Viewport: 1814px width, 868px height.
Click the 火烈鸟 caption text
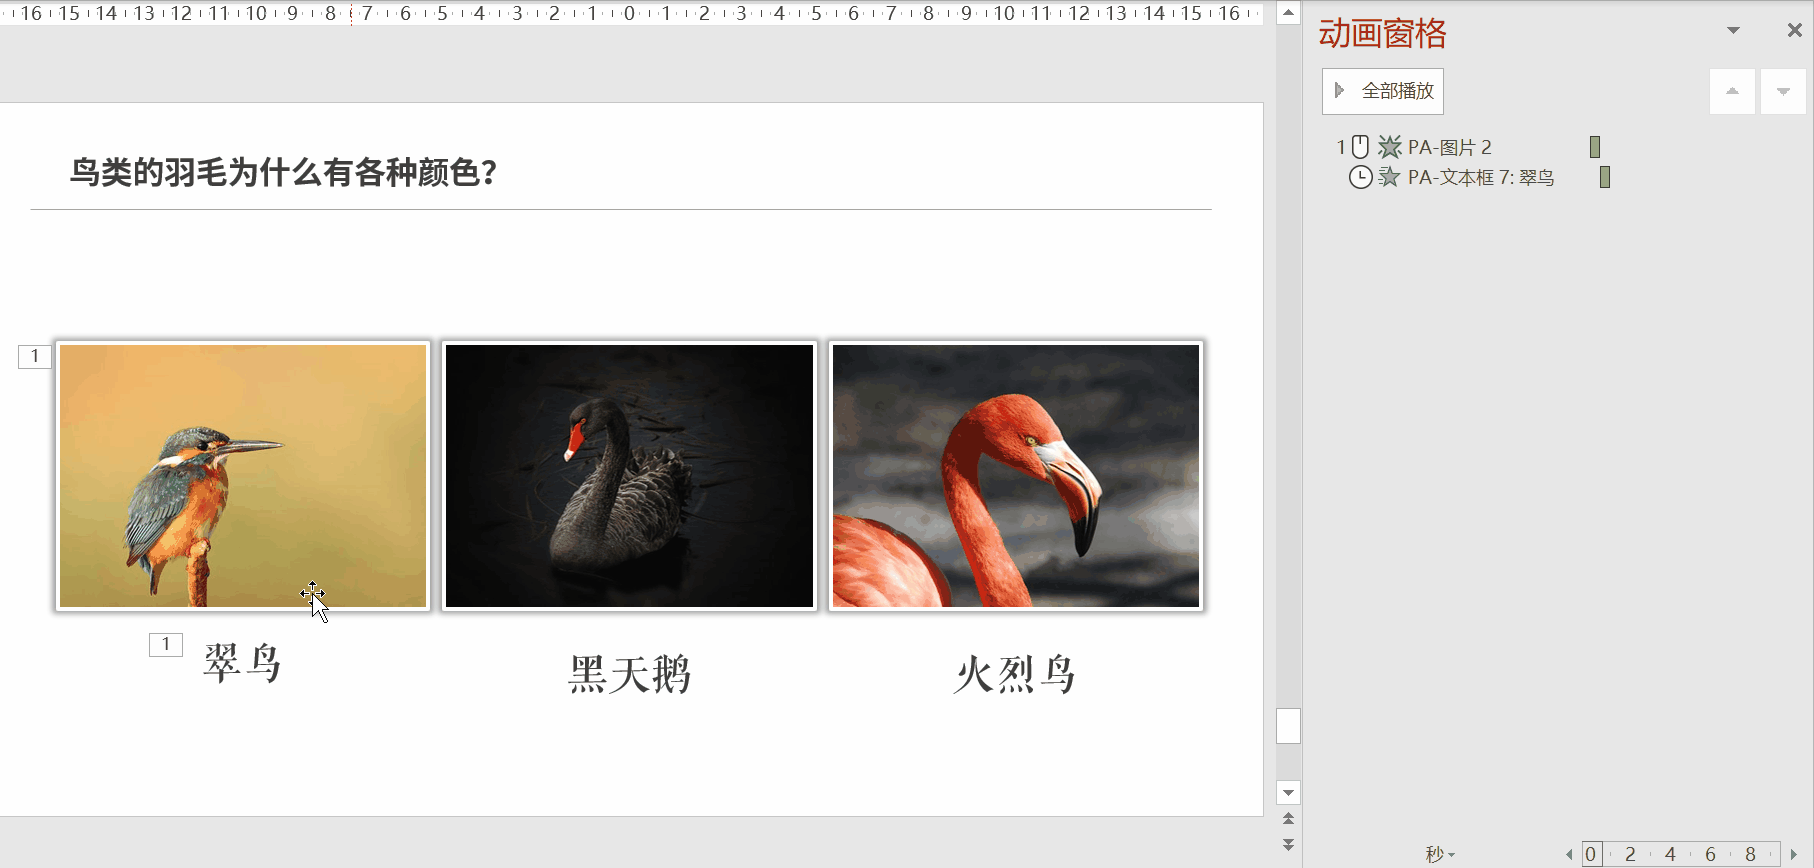(x=1015, y=674)
